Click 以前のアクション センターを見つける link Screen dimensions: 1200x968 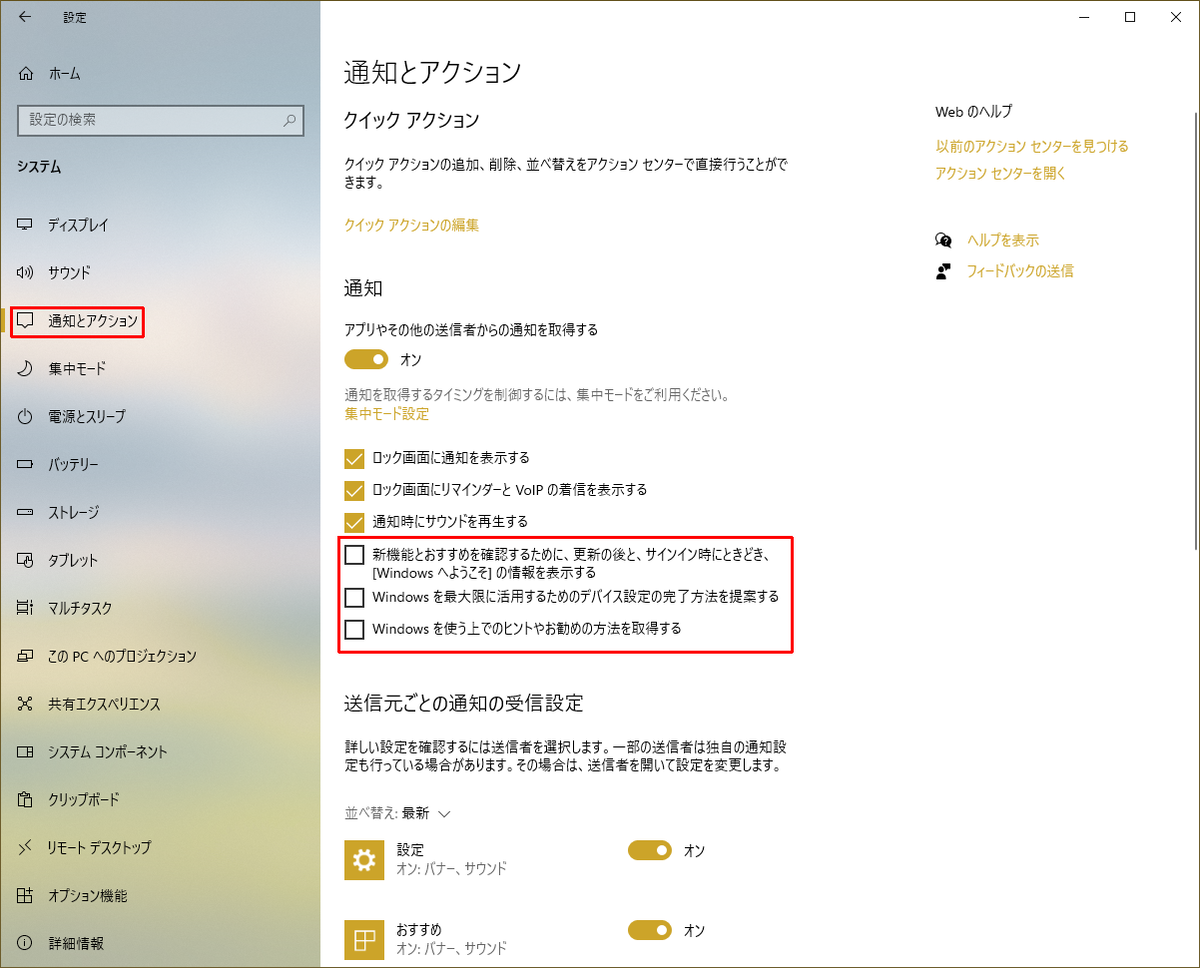(1032, 146)
